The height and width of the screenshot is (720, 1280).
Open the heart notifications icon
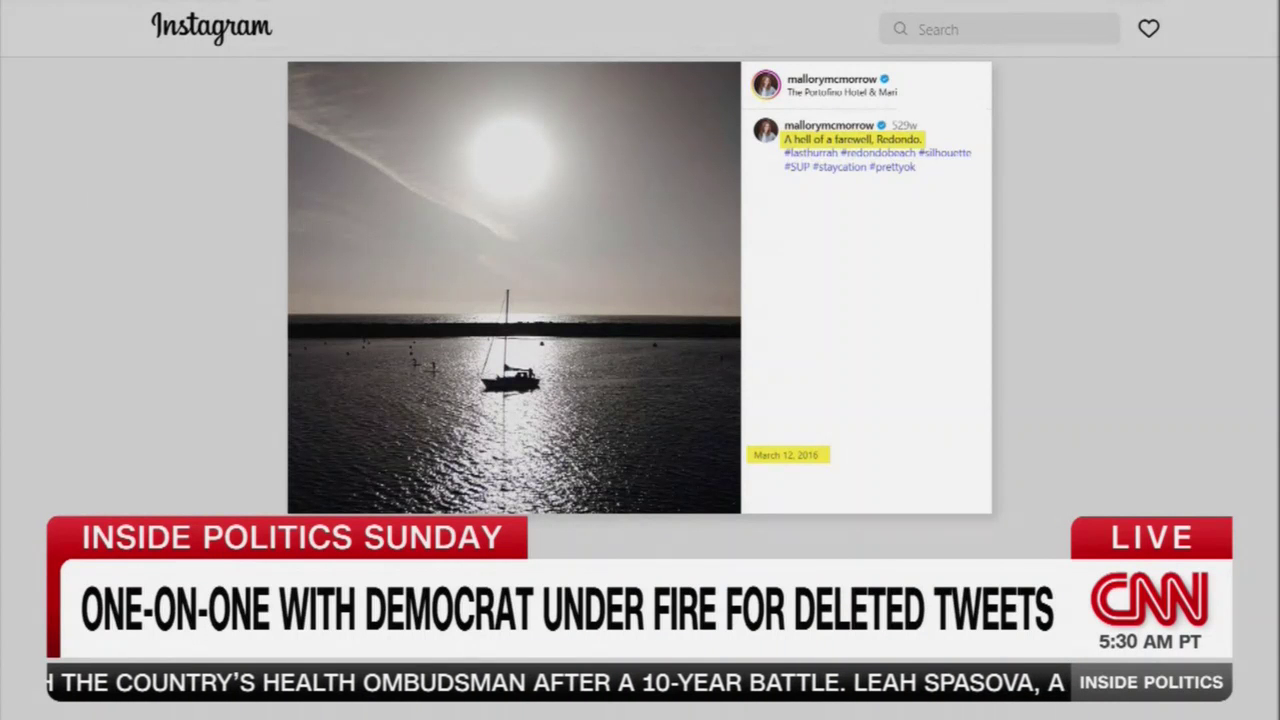click(1148, 29)
